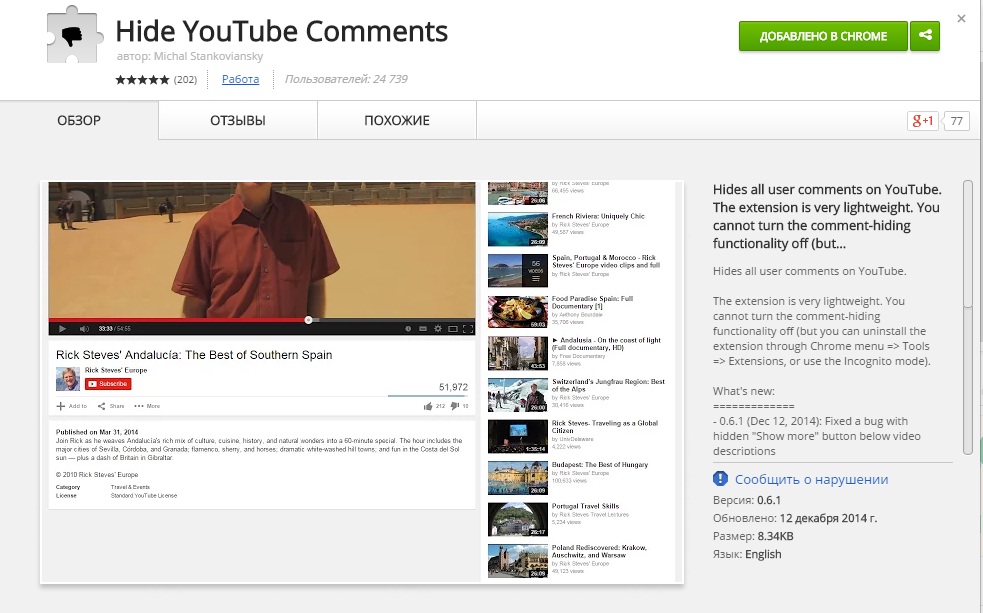Toggle the thumbs down dislike button
The height and width of the screenshot is (613, 983).
pos(457,404)
